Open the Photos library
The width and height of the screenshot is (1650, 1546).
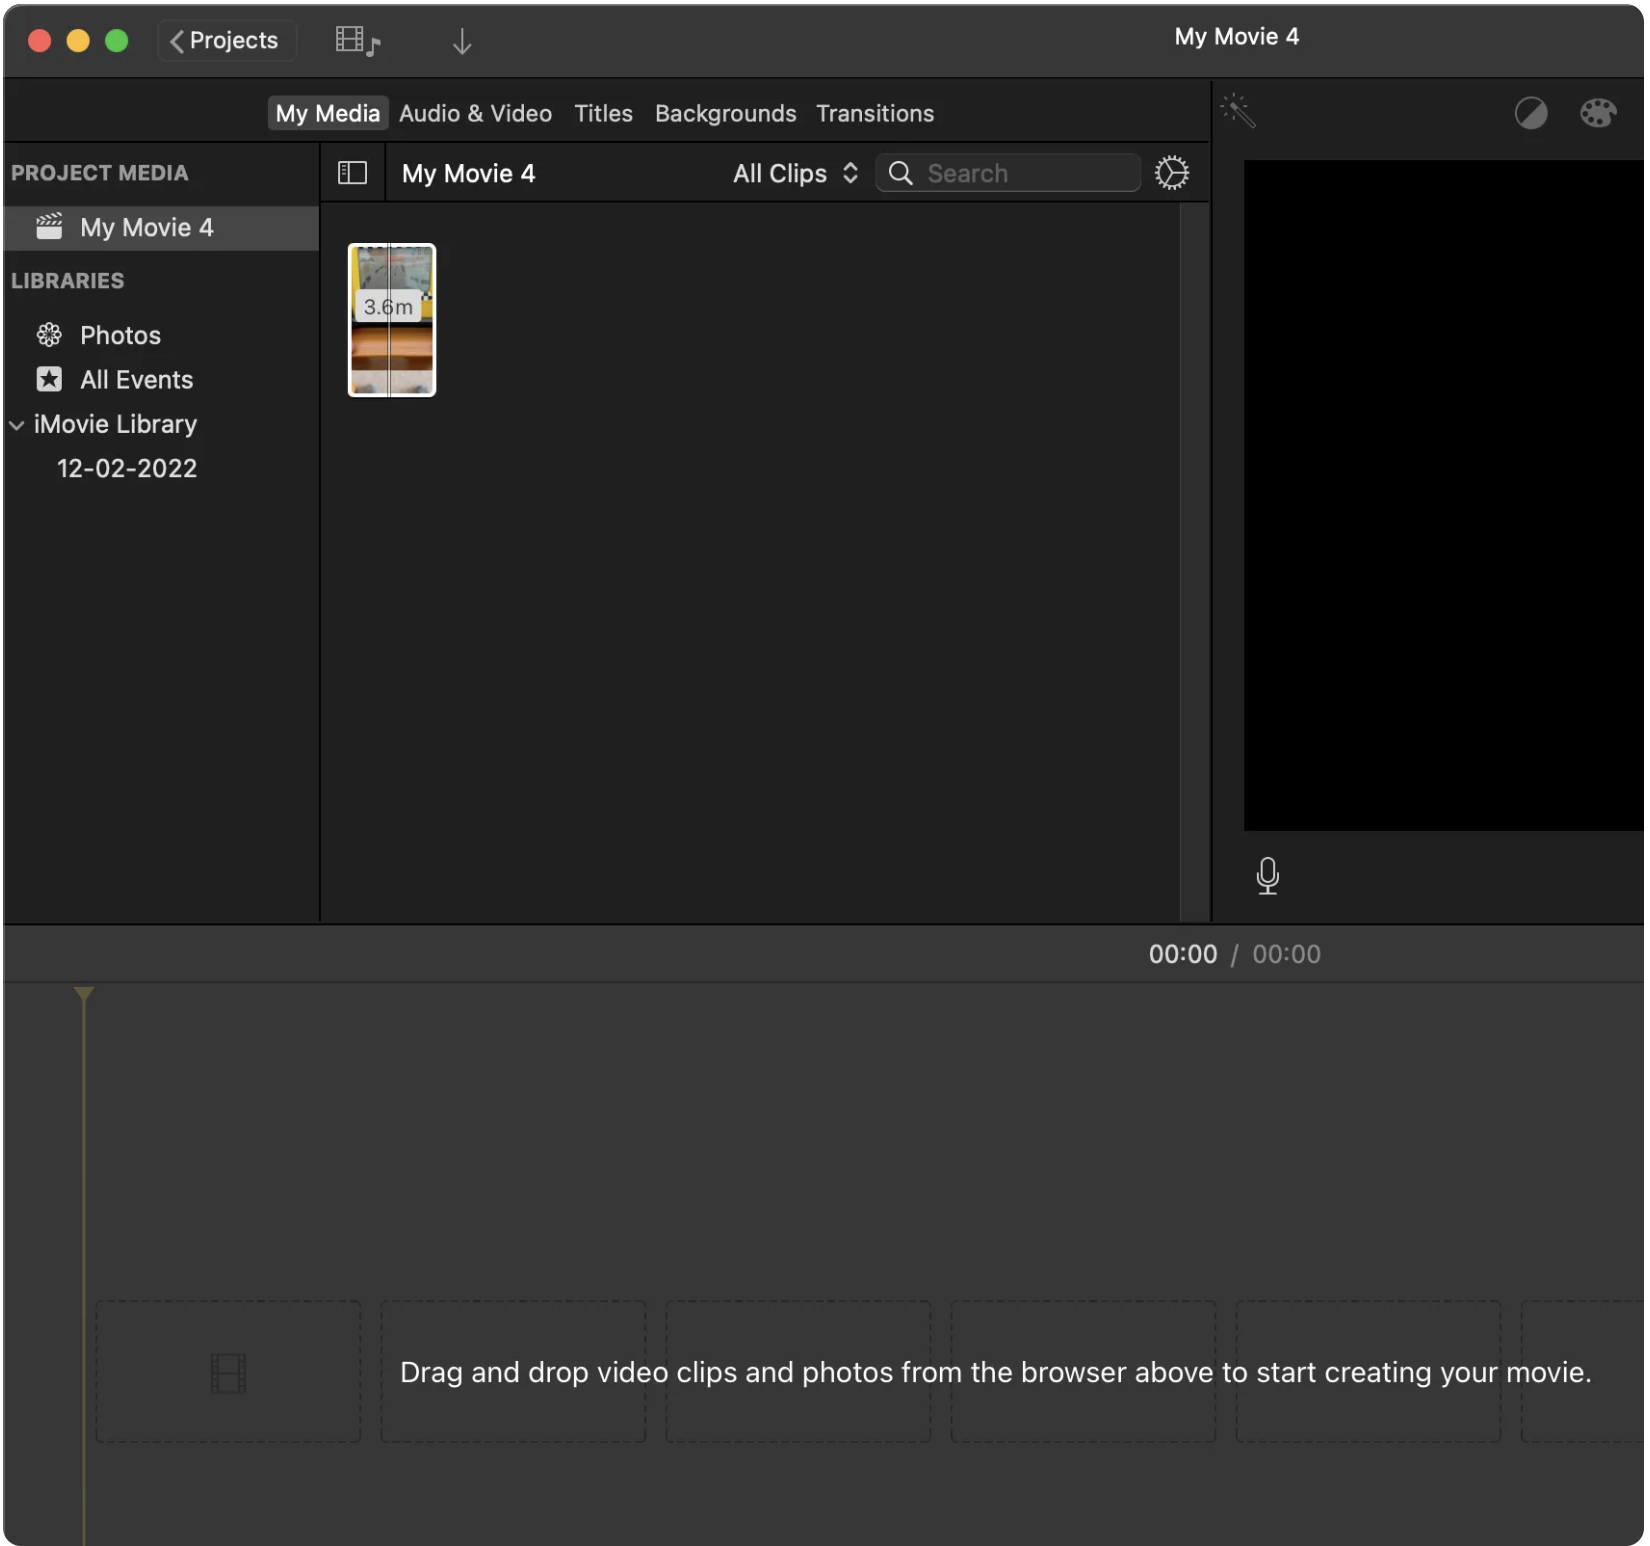point(120,334)
